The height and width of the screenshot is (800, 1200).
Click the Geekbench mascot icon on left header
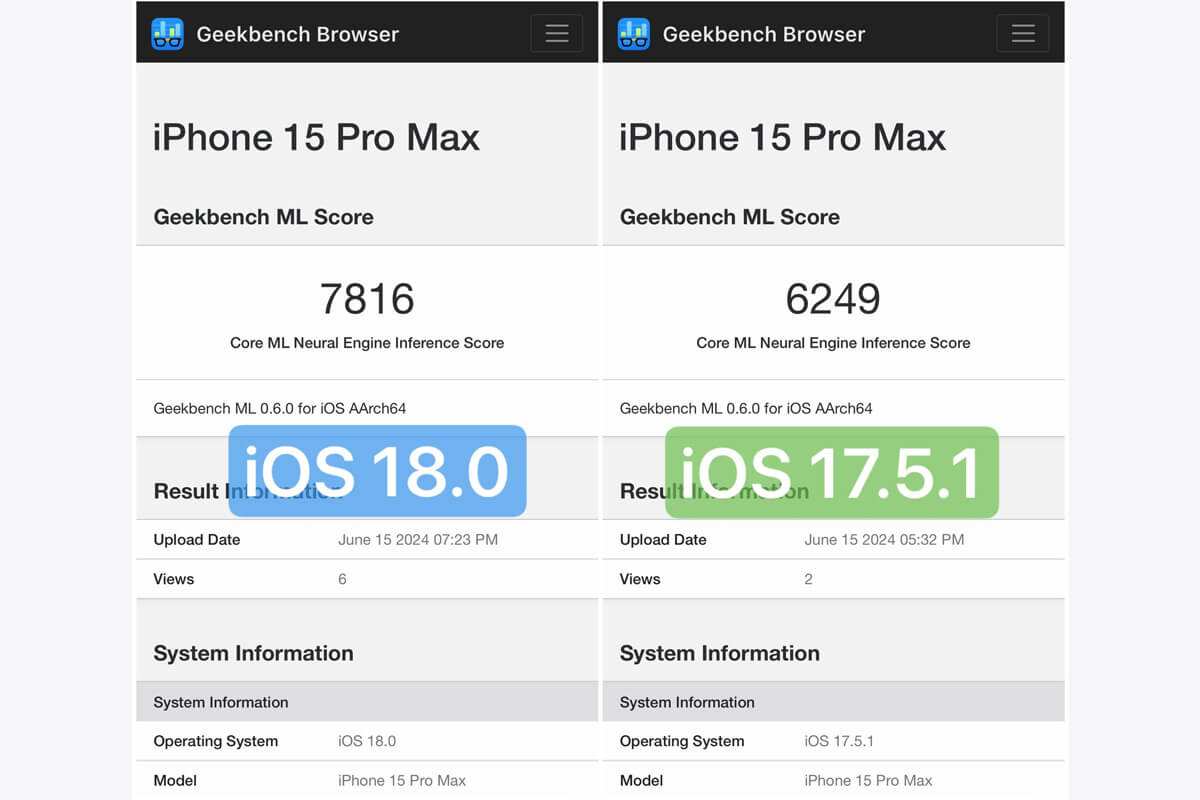click(x=167, y=33)
